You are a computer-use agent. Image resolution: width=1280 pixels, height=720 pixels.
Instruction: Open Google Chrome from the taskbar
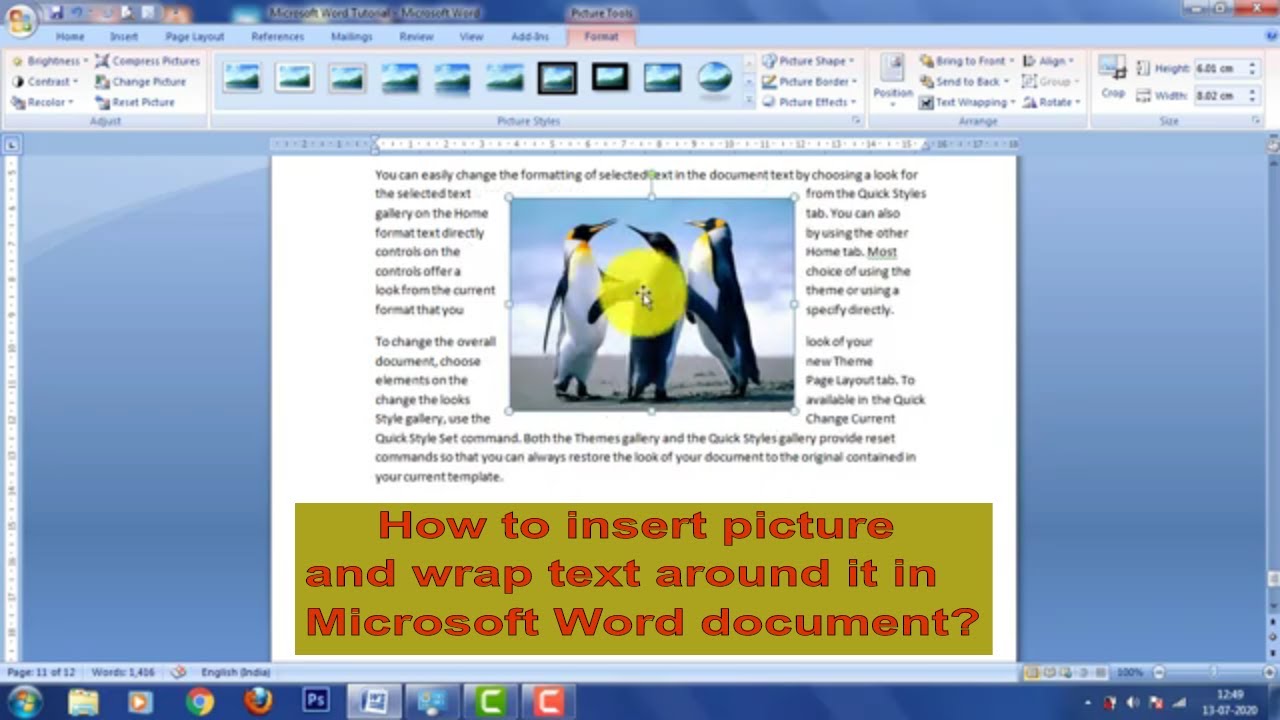click(200, 701)
